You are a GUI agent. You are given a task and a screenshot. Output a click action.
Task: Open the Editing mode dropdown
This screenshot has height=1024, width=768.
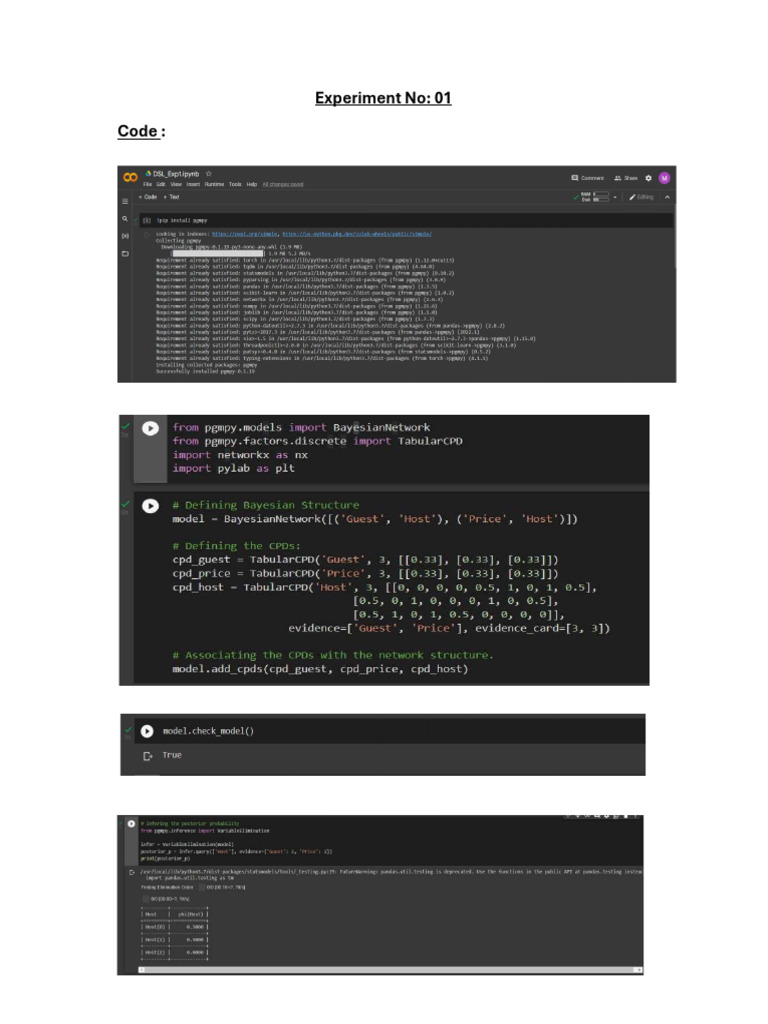641,197
